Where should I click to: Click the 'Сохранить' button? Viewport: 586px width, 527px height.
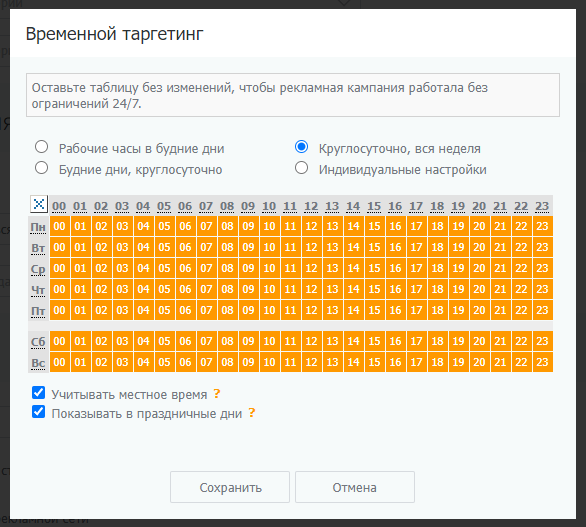pos(230,487)
